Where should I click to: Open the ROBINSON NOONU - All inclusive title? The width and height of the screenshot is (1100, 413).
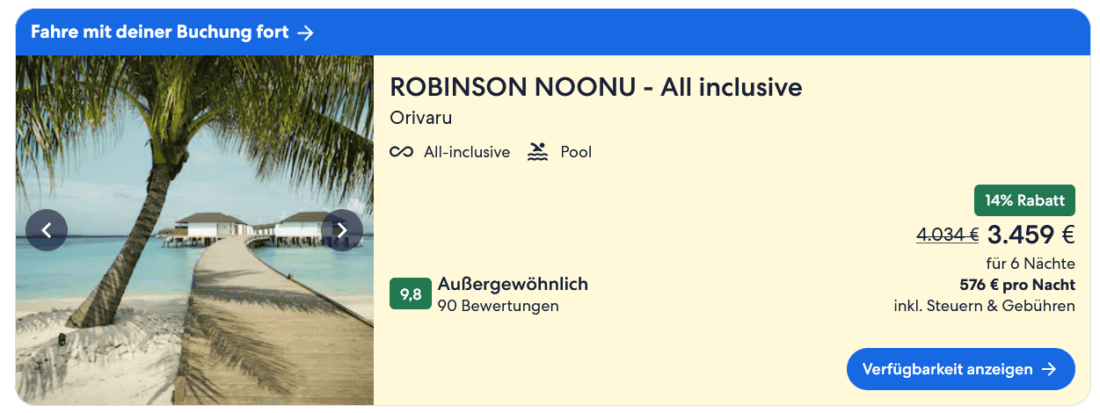tap(596, 87)
